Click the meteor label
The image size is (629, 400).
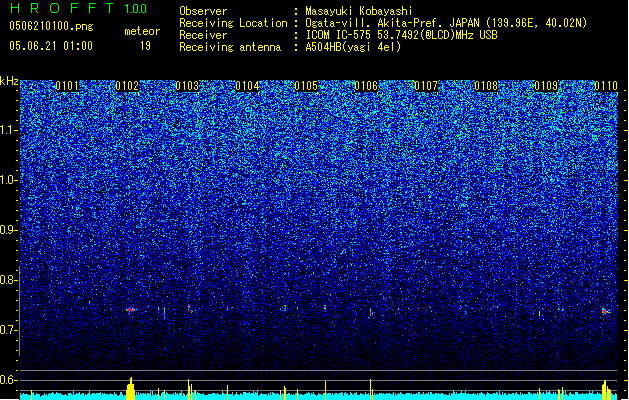pos(142,31)
